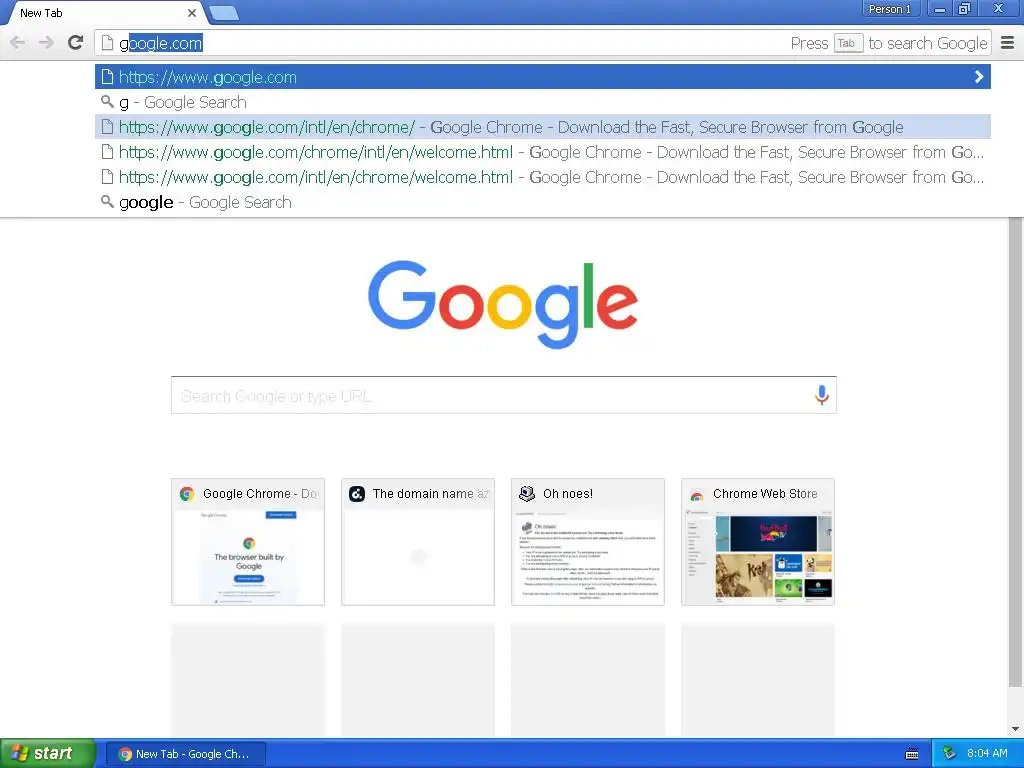Select the https://www.google.com suggestion
The image size is (1024, 768).
tap(543, 77)
